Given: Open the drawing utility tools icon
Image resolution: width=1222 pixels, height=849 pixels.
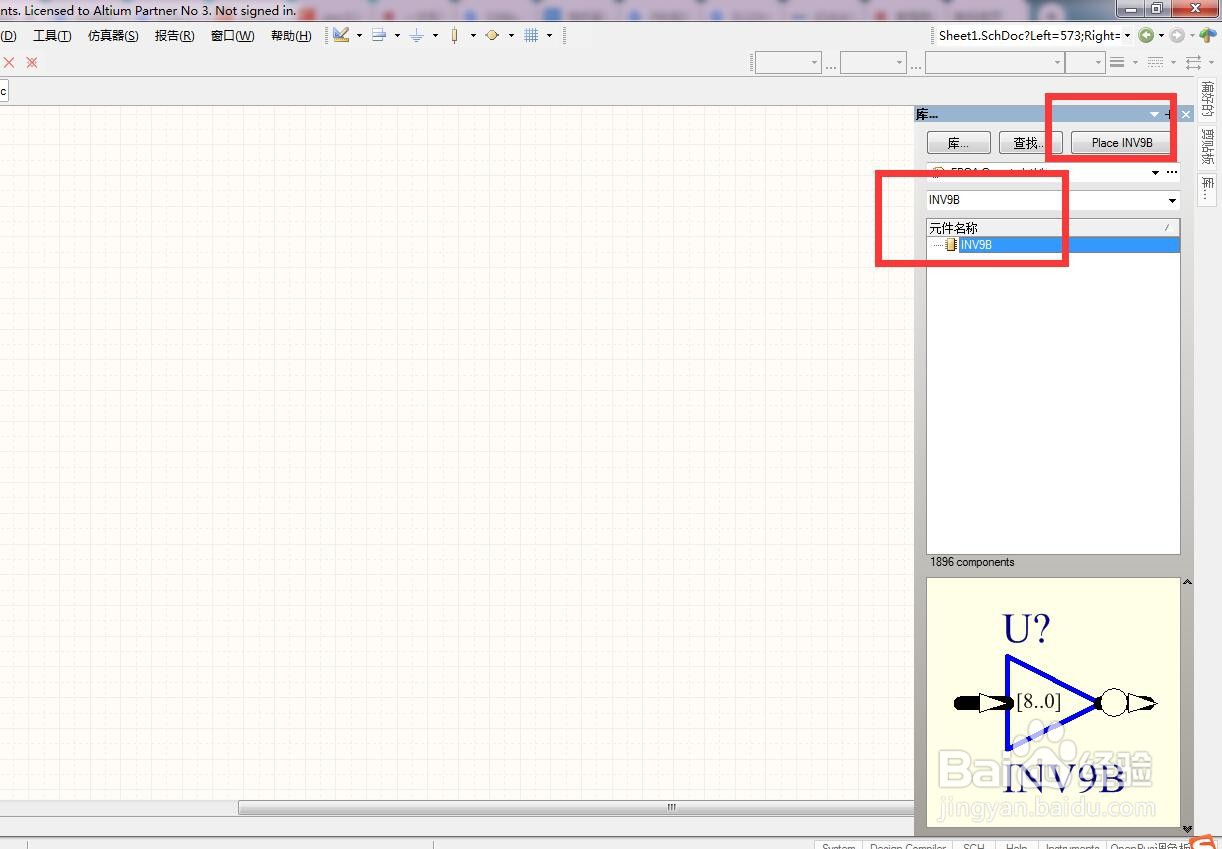Looking at the screenshot, I should pos(342,35).
